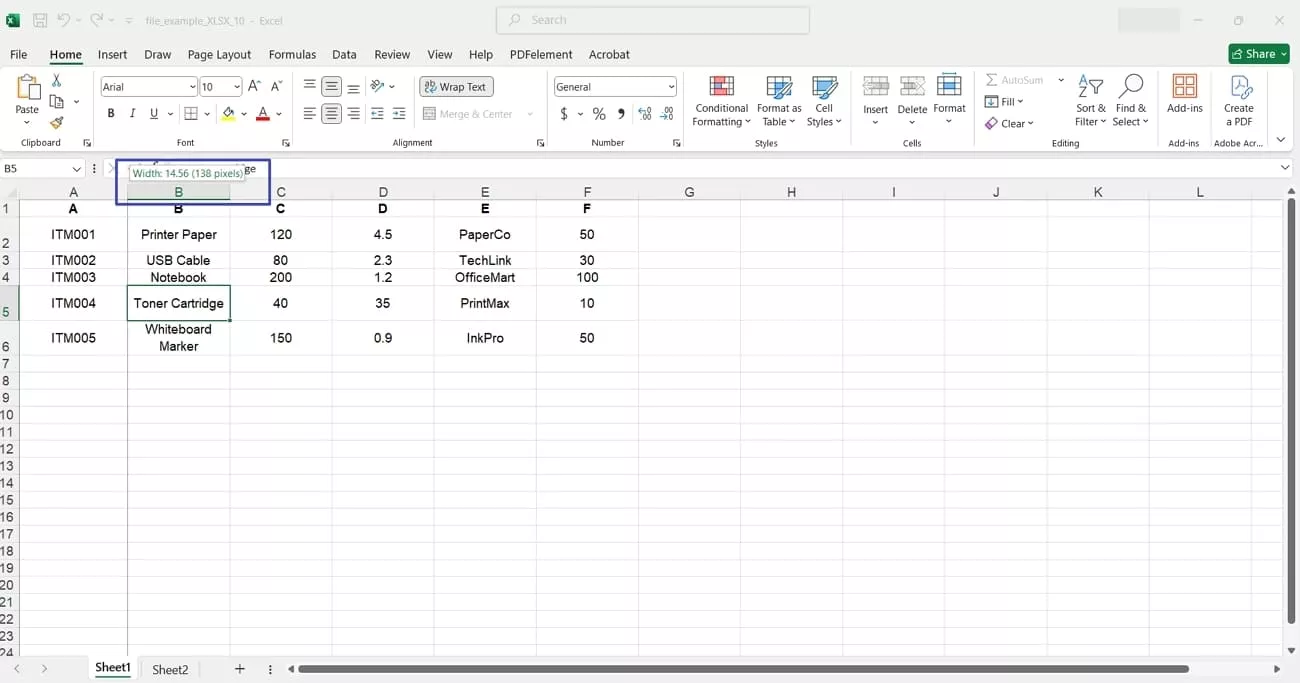Open the Underline icon
The width and height of the screenshot is (1300, 683).
152,113
